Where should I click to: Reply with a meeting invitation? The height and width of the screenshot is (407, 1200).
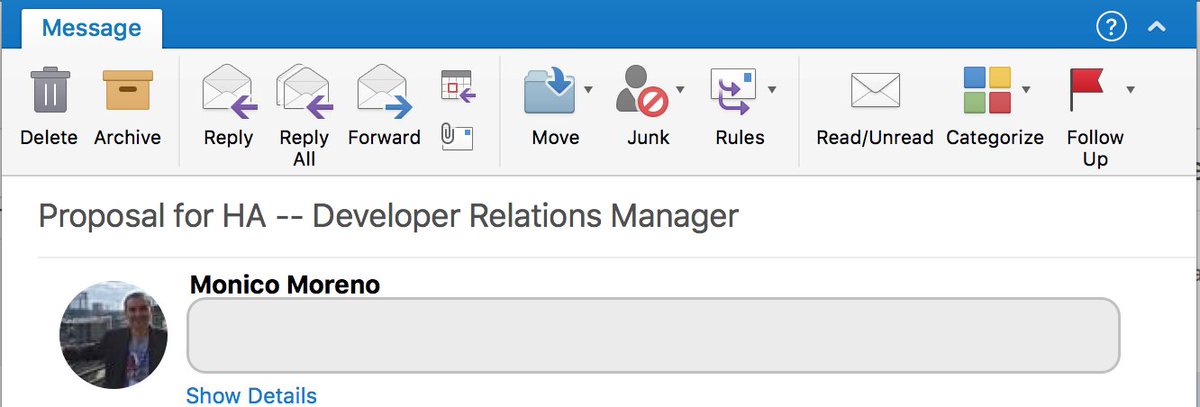[458, 86]
